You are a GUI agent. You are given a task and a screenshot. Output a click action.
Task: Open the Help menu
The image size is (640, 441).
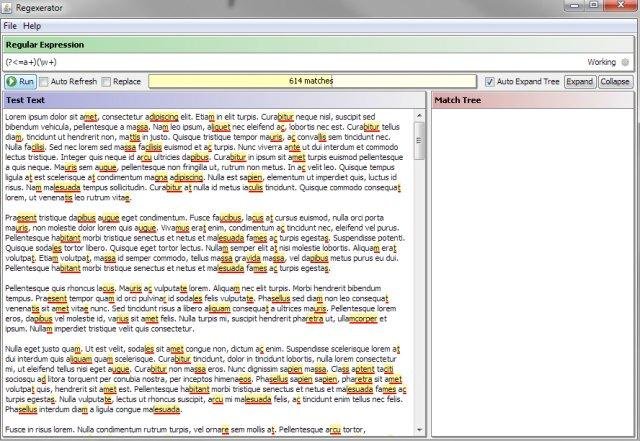pos(32,26)
